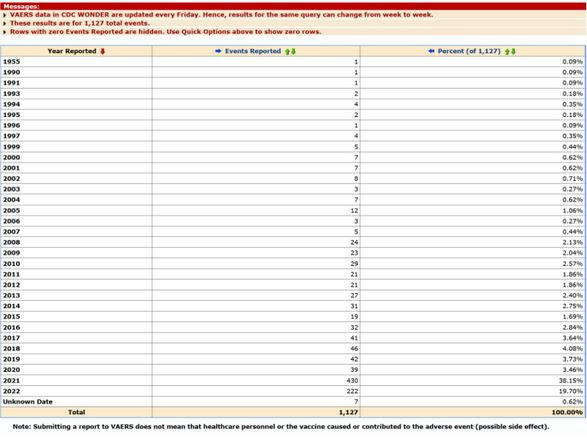Click red sort arrow beside Year Reported
The width and height of the screenshot is (587, 443).
[x=103, y=51]
